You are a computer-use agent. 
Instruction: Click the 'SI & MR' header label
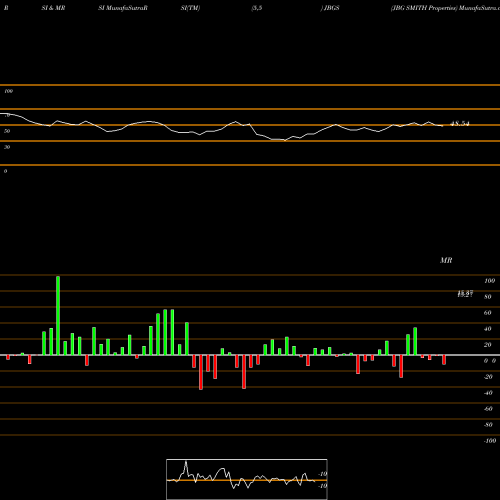tap(53, 8)
